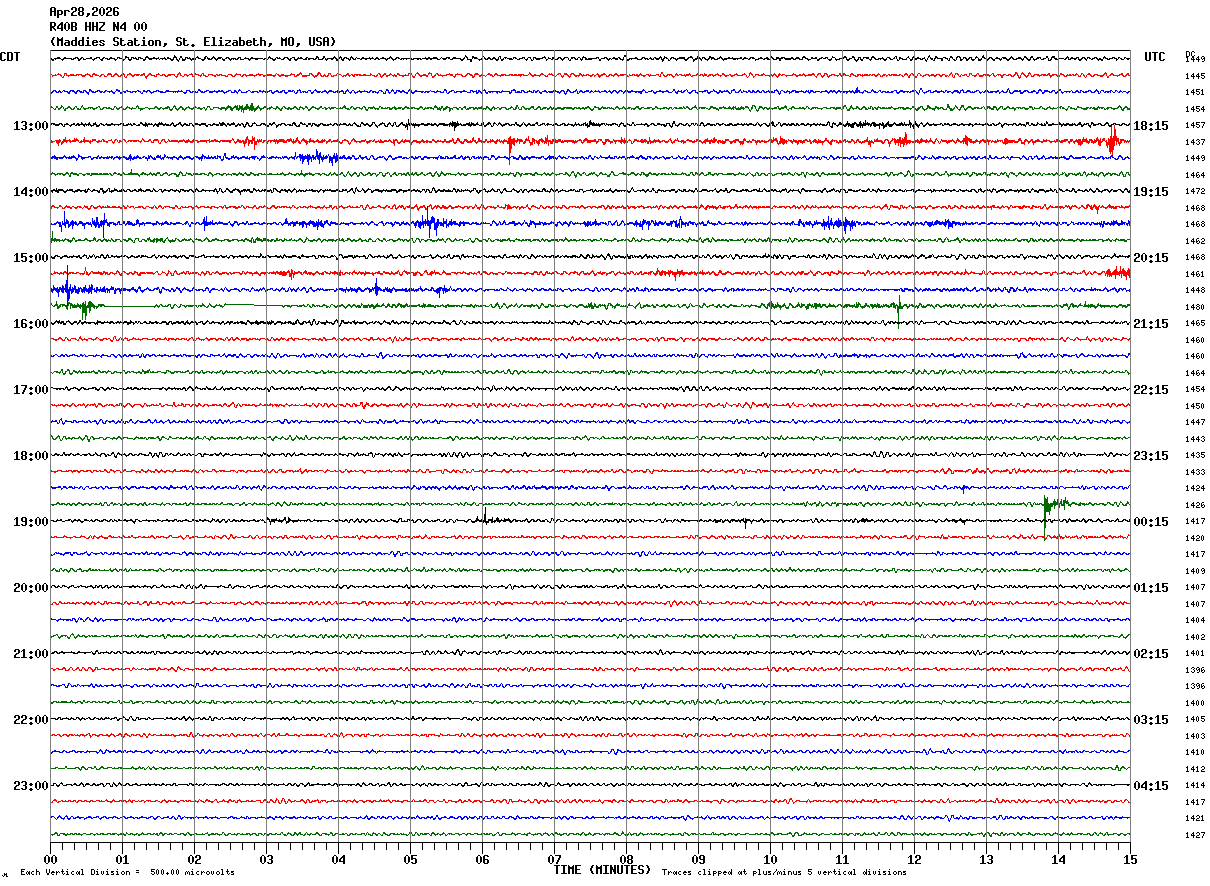This screenshot has width=1210, height=886.
Task: Select the station code R40B HHZ N4 00
Action: [x=98, y=27]
